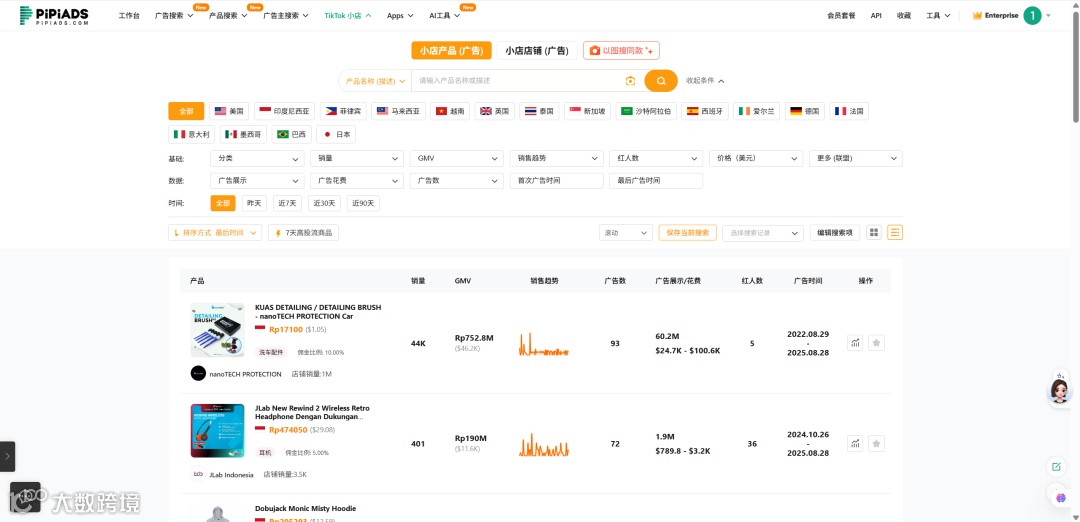The height and width of the screenshot is (522, 1080).
Task: Switch to grid view layout icon
Action: (x=874, y=233)
